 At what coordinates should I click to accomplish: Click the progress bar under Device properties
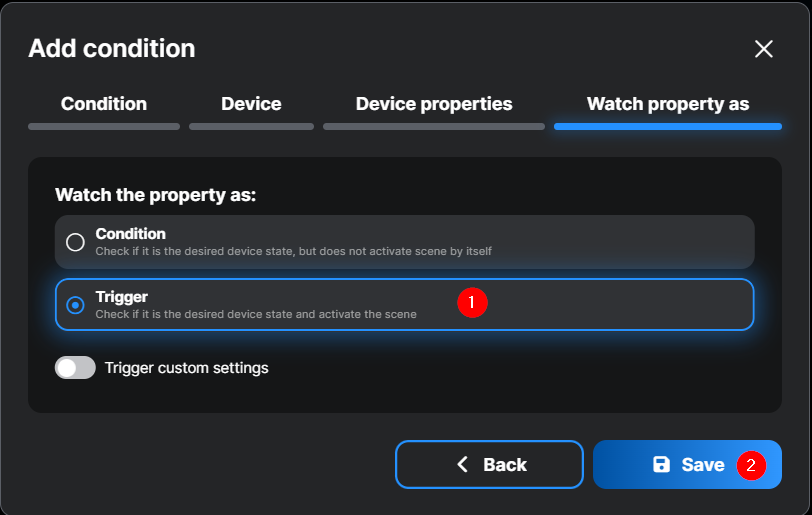[x=434, y=127]
